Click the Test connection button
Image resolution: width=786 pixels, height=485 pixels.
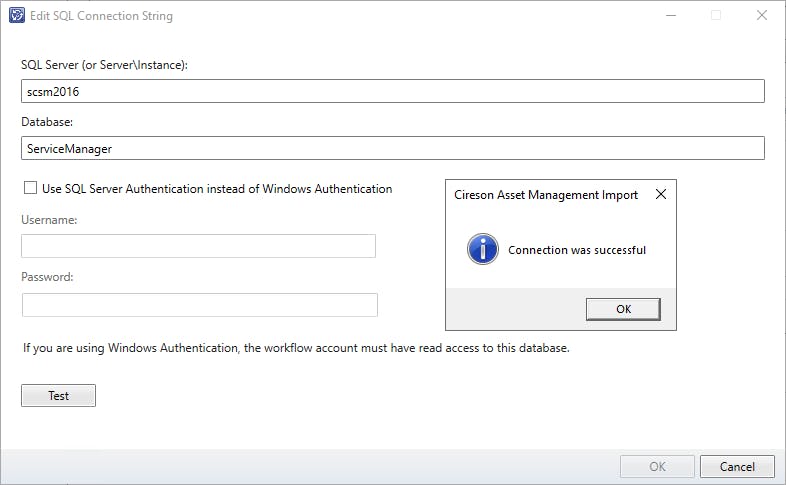[x=58, y=396]
